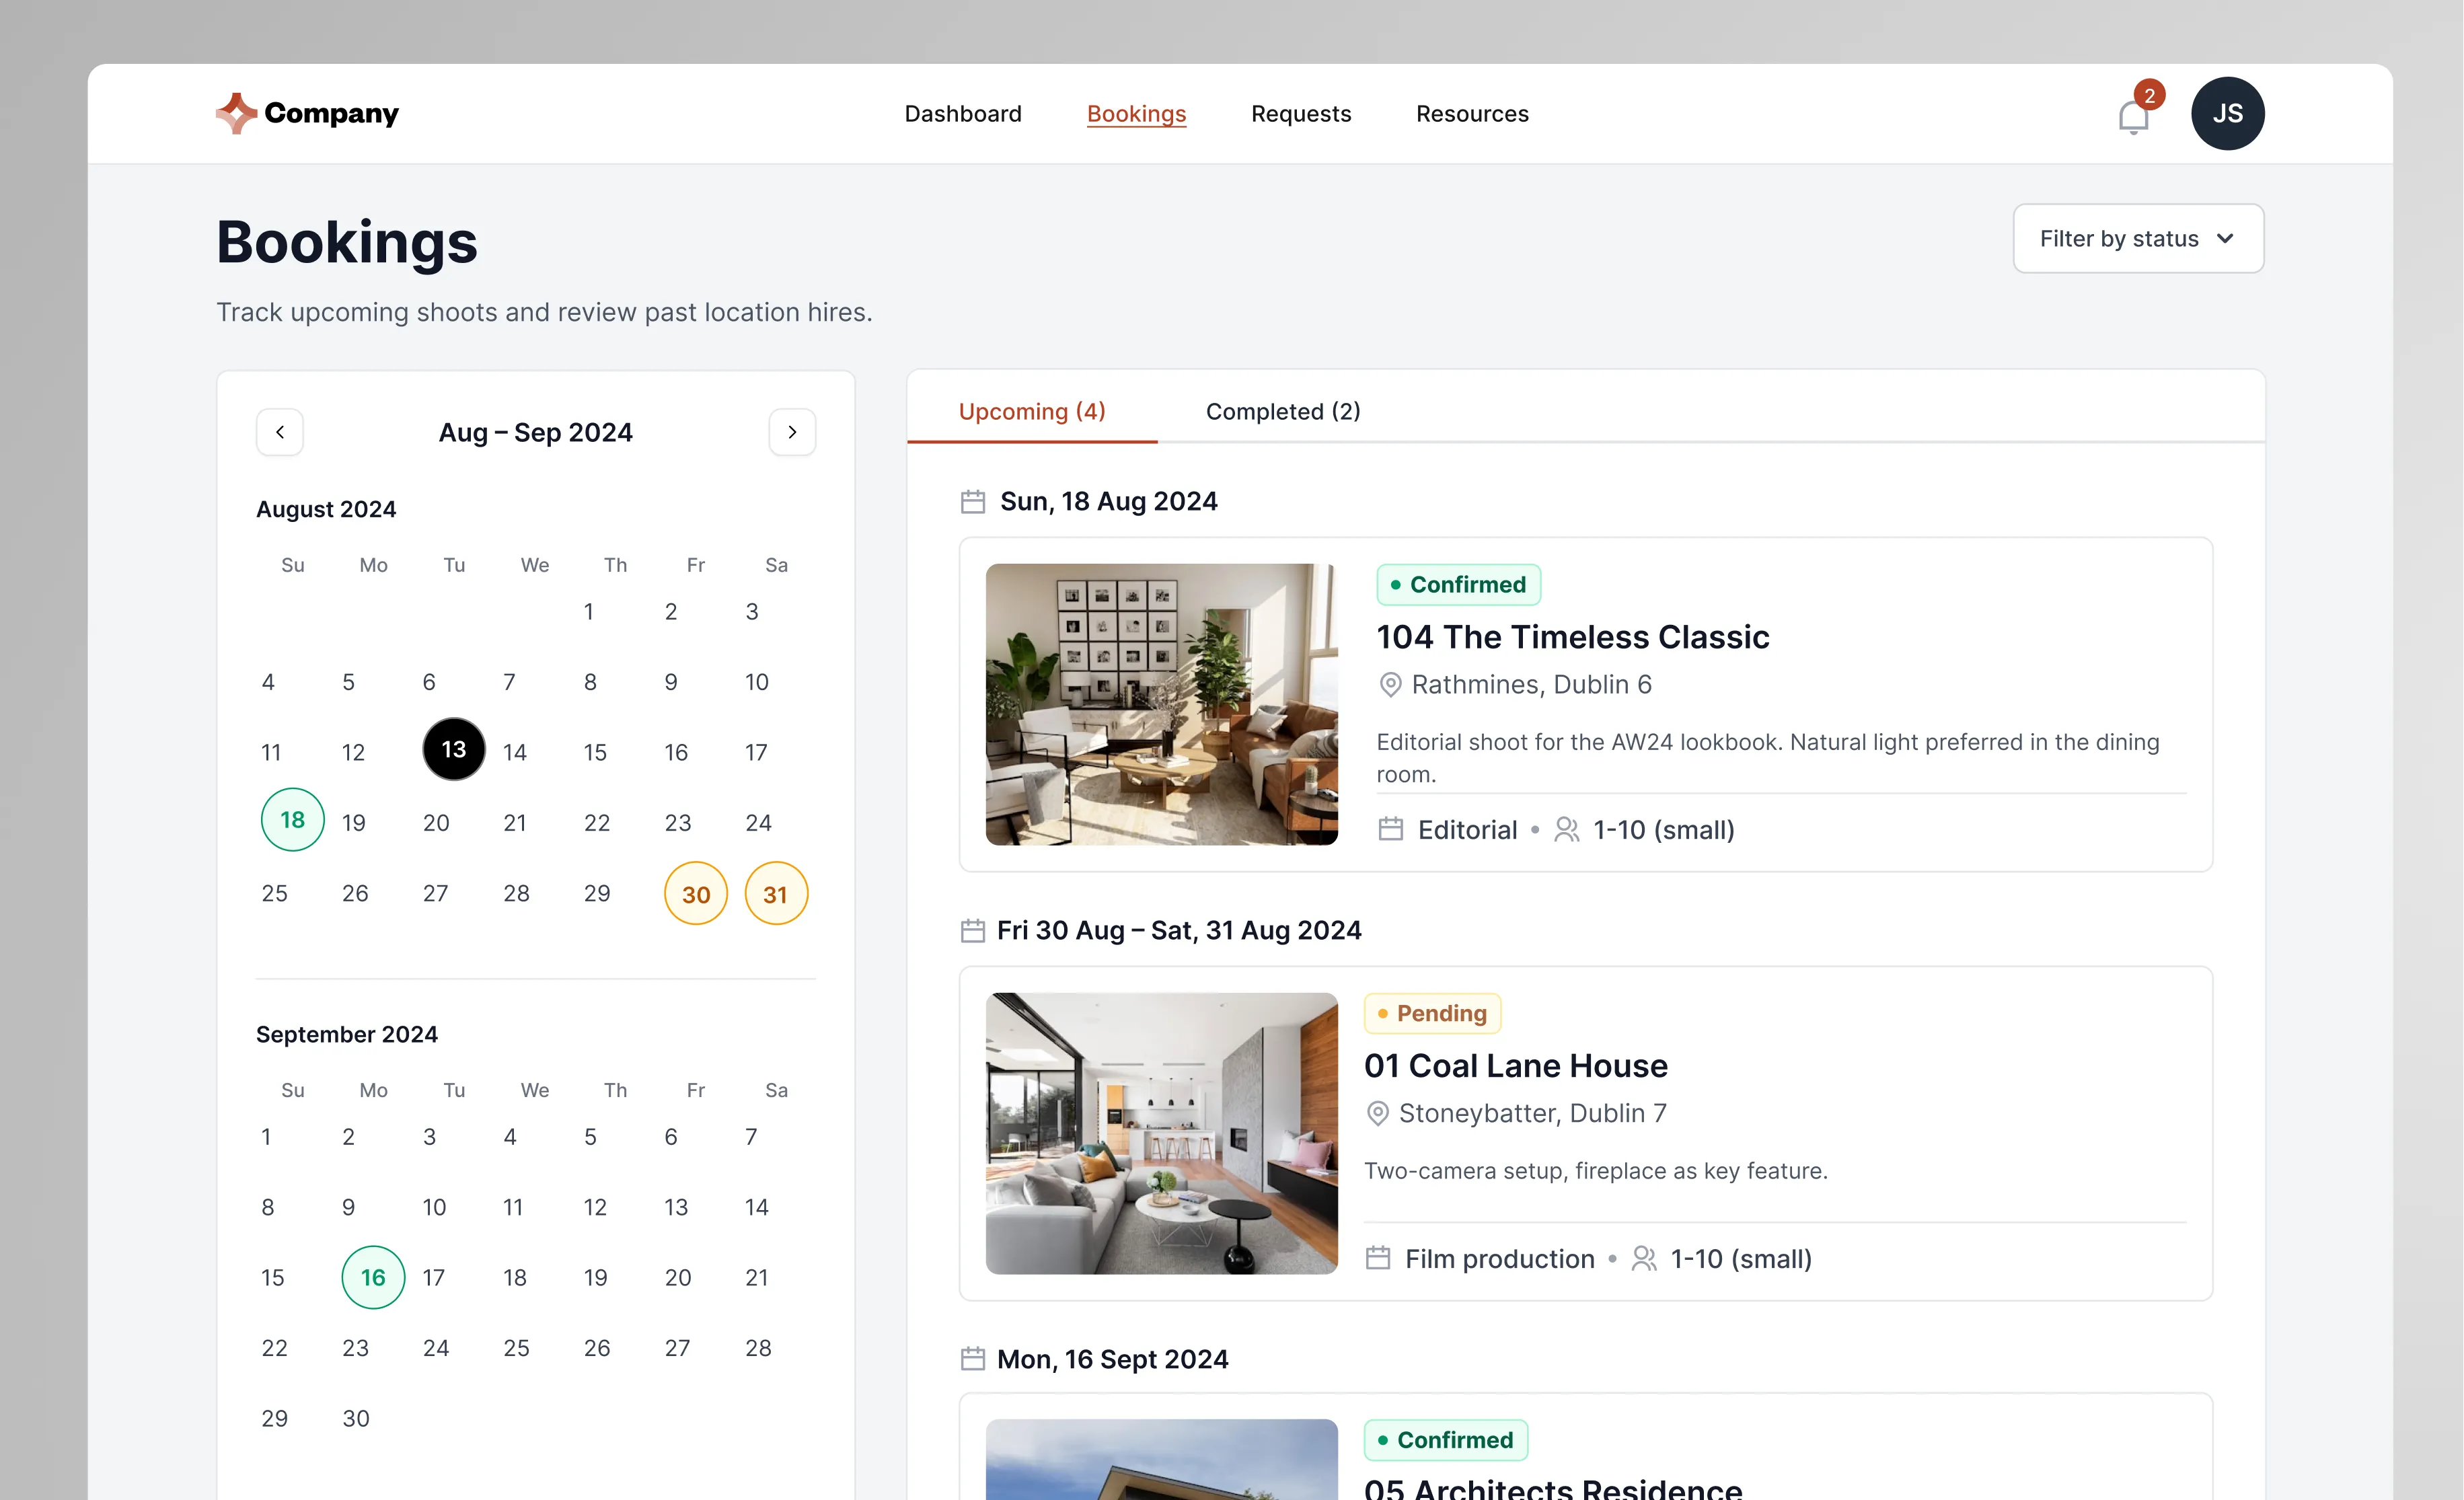The width and height of the screenshot is (2464, 1500).
Task: Click the Company logo
Action: [x=307, y=113]
